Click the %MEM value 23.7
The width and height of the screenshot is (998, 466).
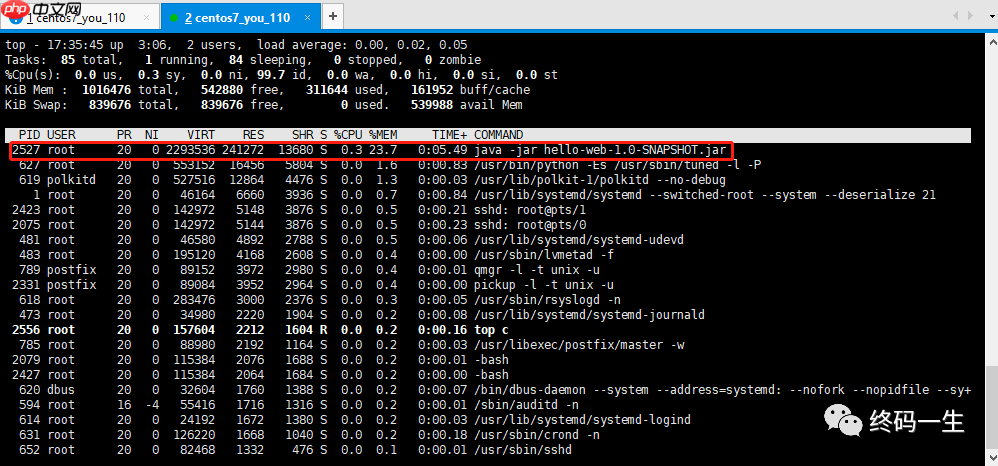tap(383, 150)
